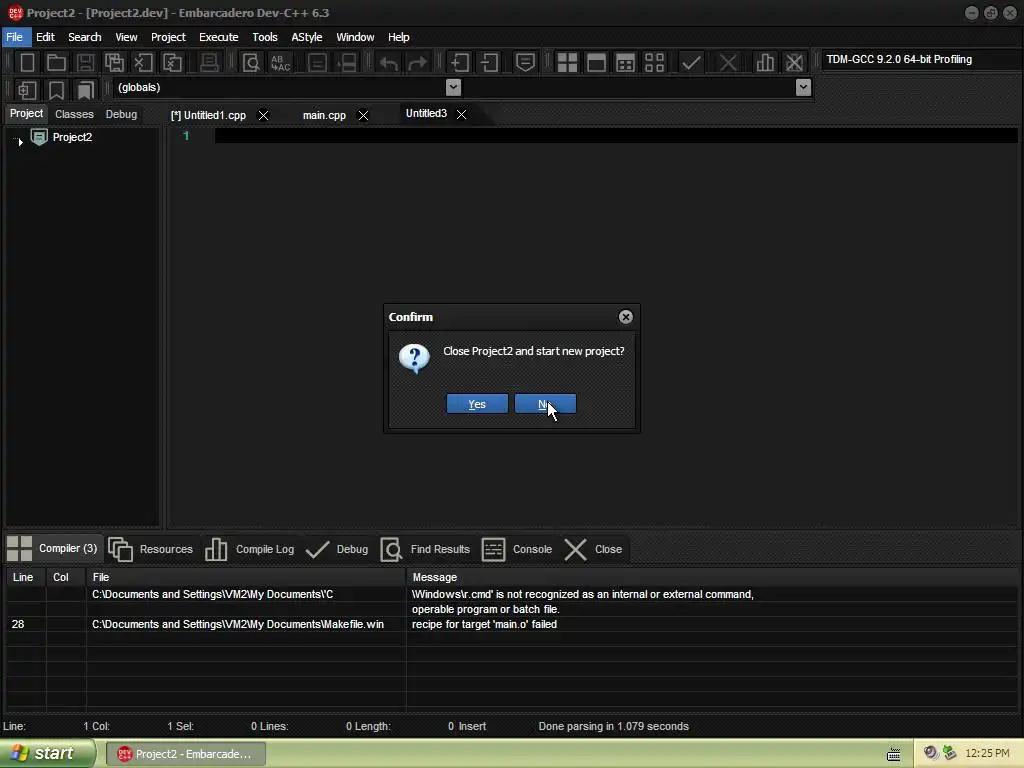
Task: Click the Project2 node icon in tree
Action: click(39, 137)
